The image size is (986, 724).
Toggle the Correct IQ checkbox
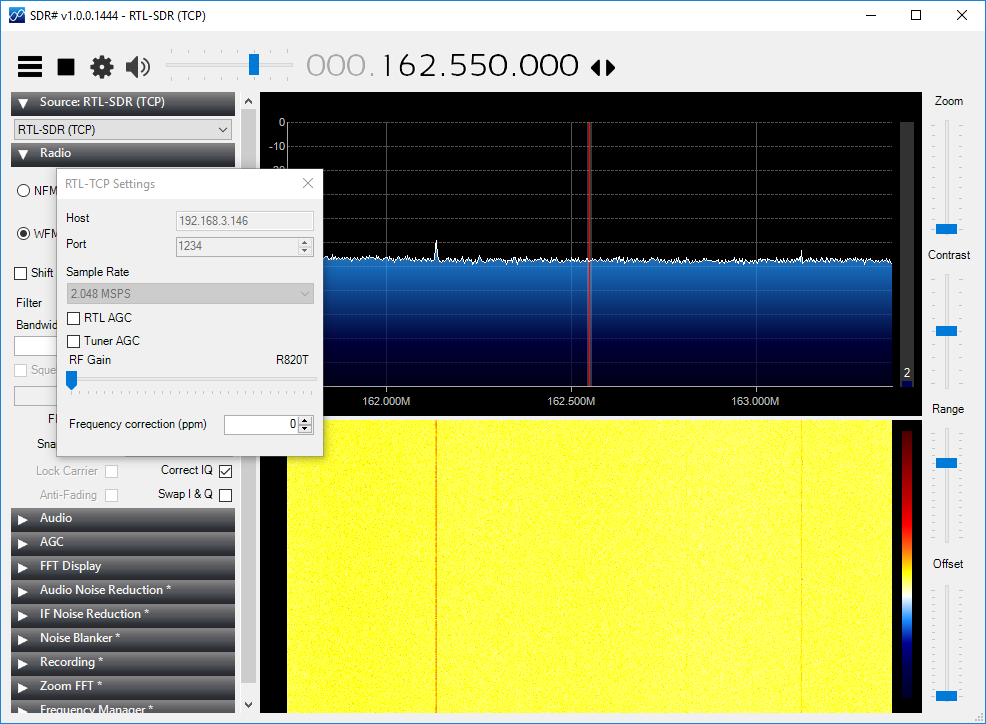pyautogui.click(x=226, y=471)
